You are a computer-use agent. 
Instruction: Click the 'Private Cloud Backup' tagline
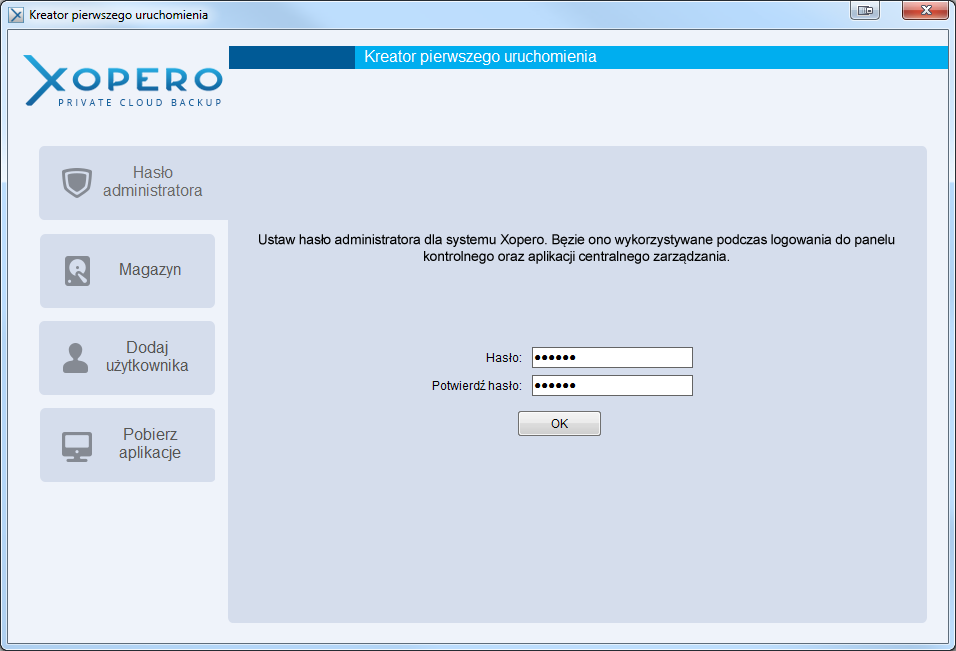(139, 102)
